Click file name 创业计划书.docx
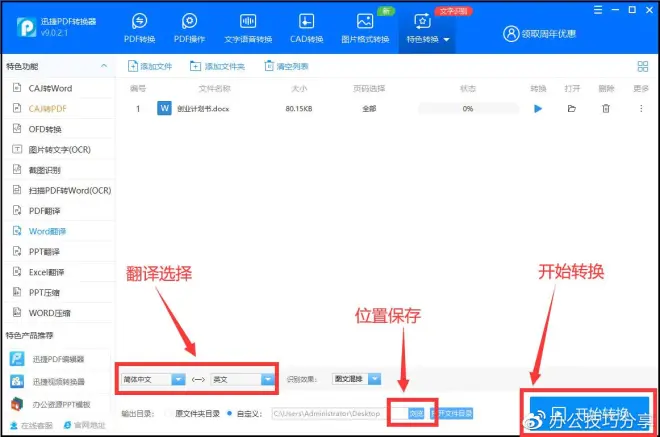The height and width of the screenshot is (437, 660). click(203, 109)
